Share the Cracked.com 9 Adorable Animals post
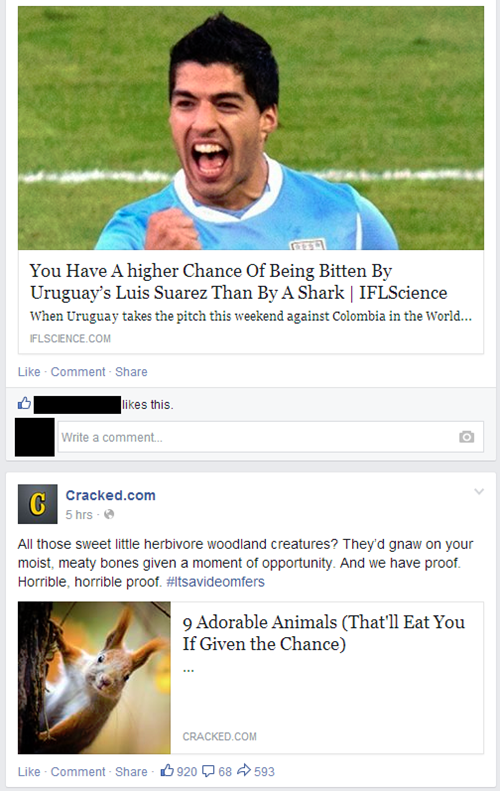 (x=131, y=772)
